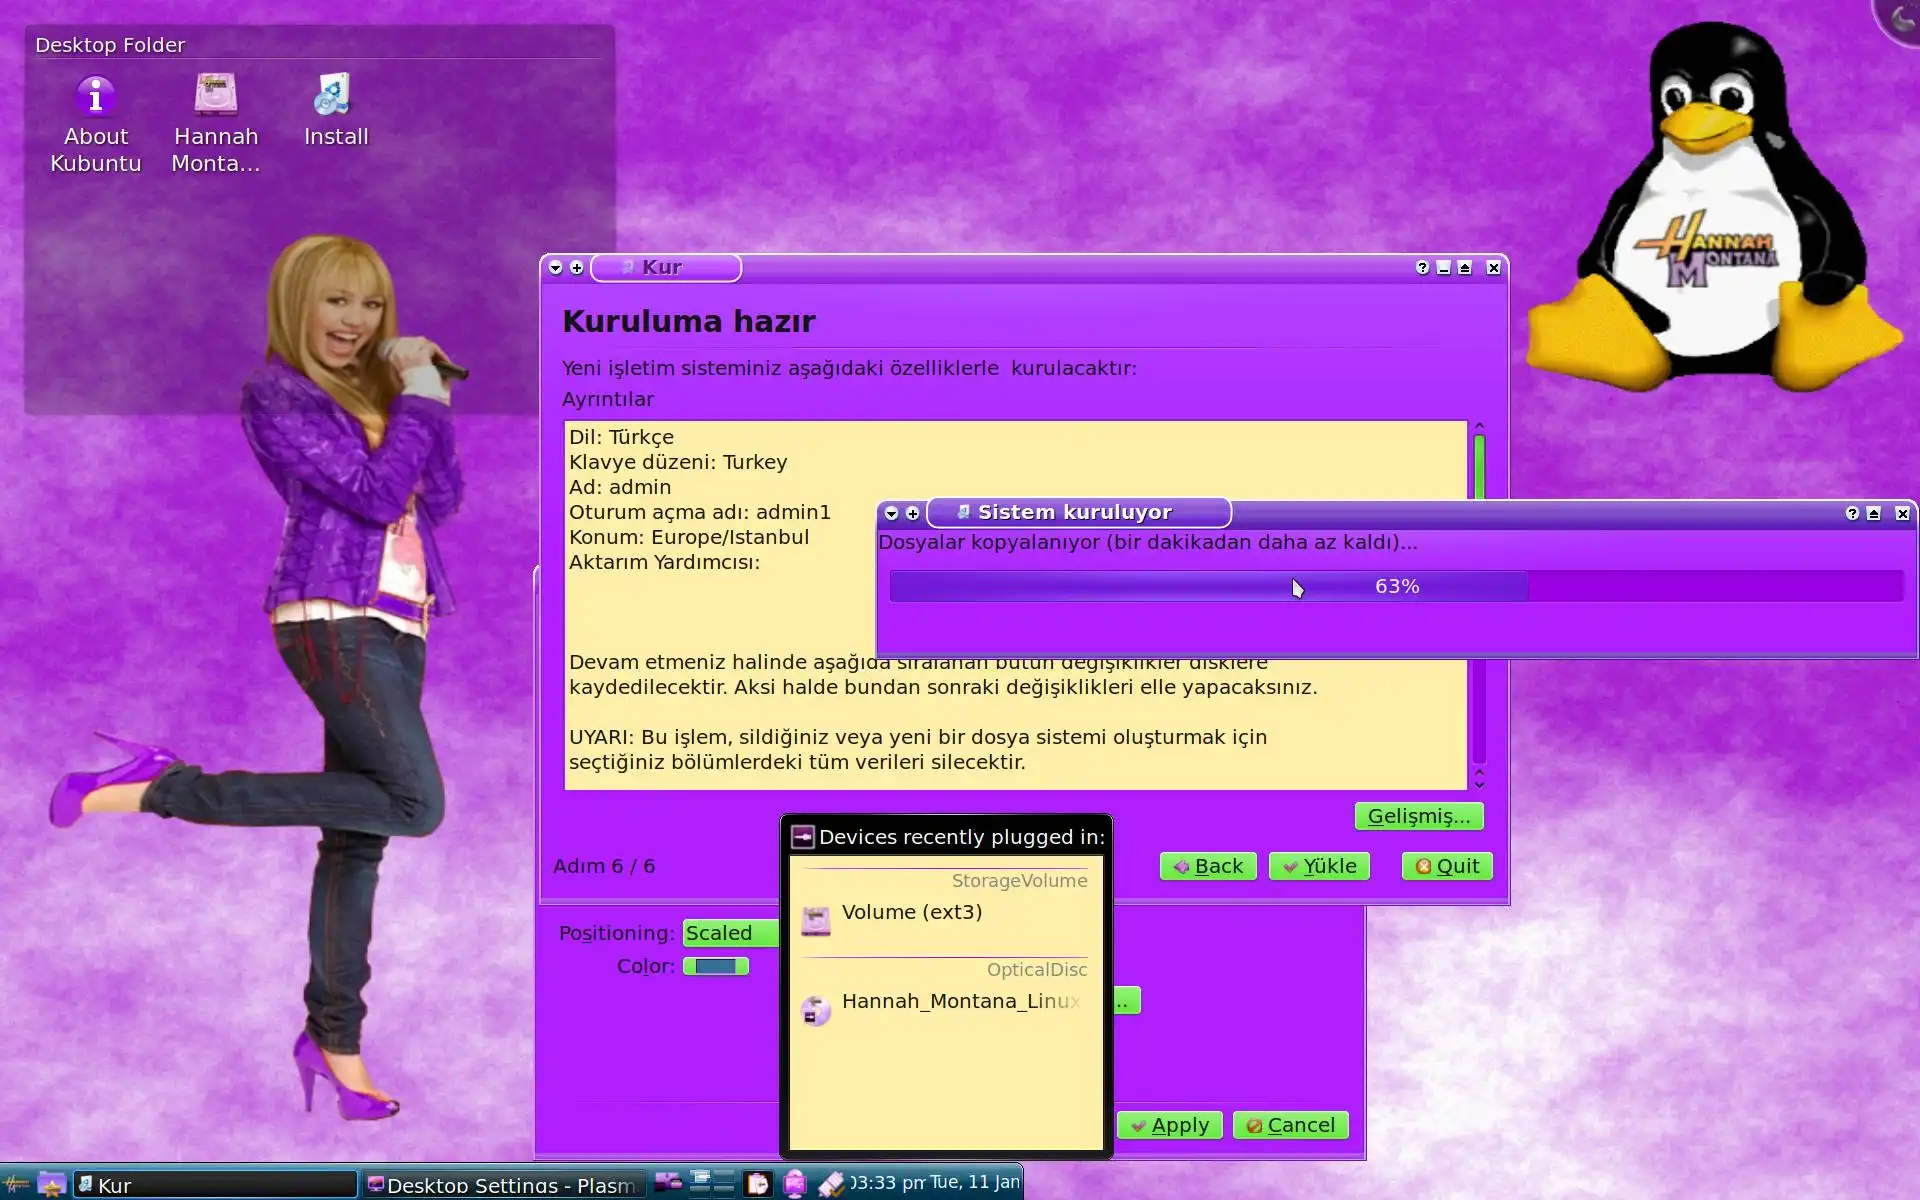Click the Volume (ext3) storage device
This screenshot has width=1920, height=1200.
coord(911,913)
